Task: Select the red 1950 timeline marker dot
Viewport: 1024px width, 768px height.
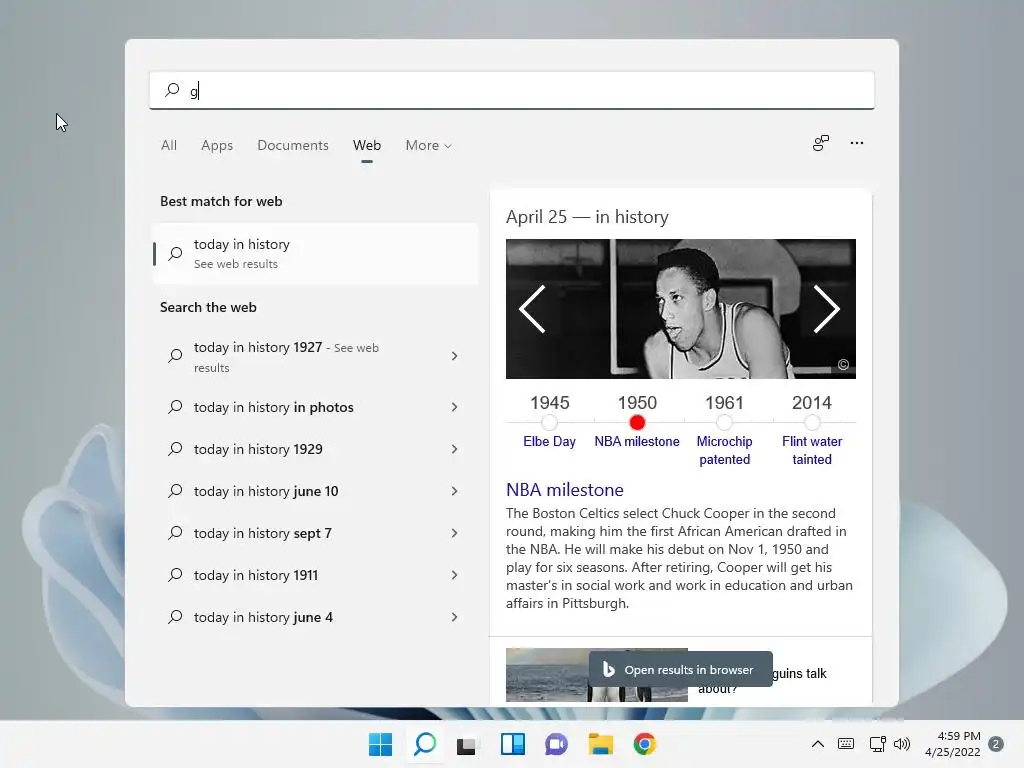Action: point(637,423)
